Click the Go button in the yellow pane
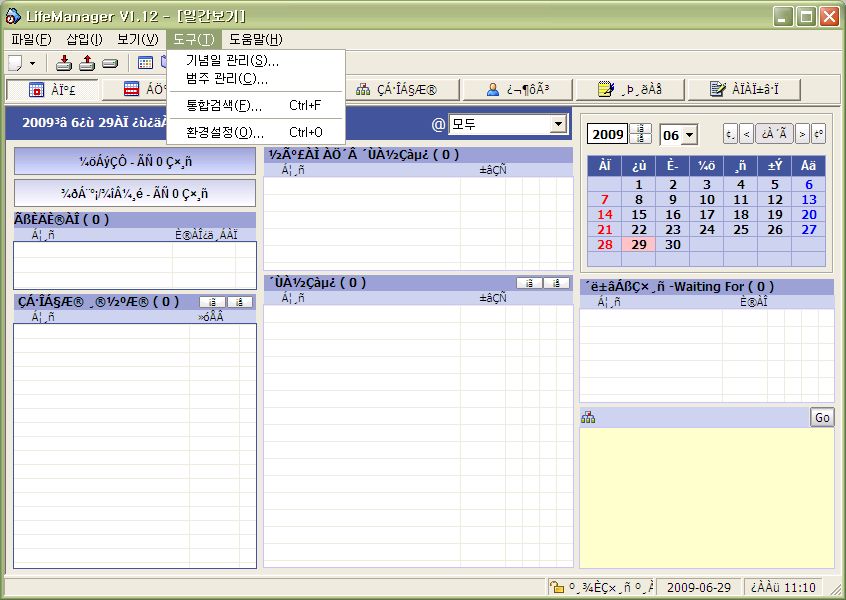The height and width of the screenshot is (600, 846). click(x=822, y=417)
